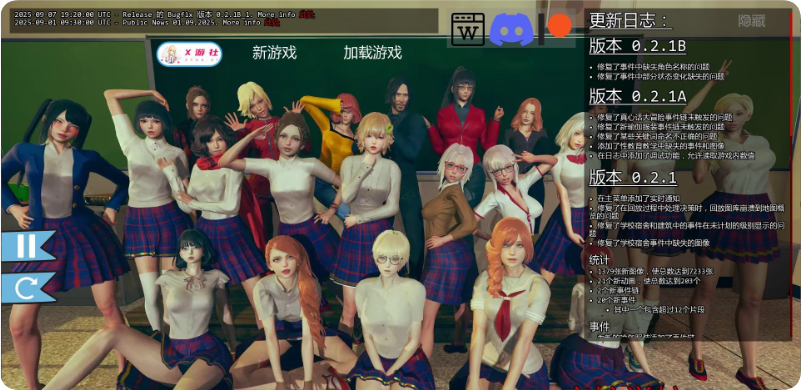Viewport: 801px width, 390px height.
Task: Select the 事件 events heading
Action: pos(599,326)
